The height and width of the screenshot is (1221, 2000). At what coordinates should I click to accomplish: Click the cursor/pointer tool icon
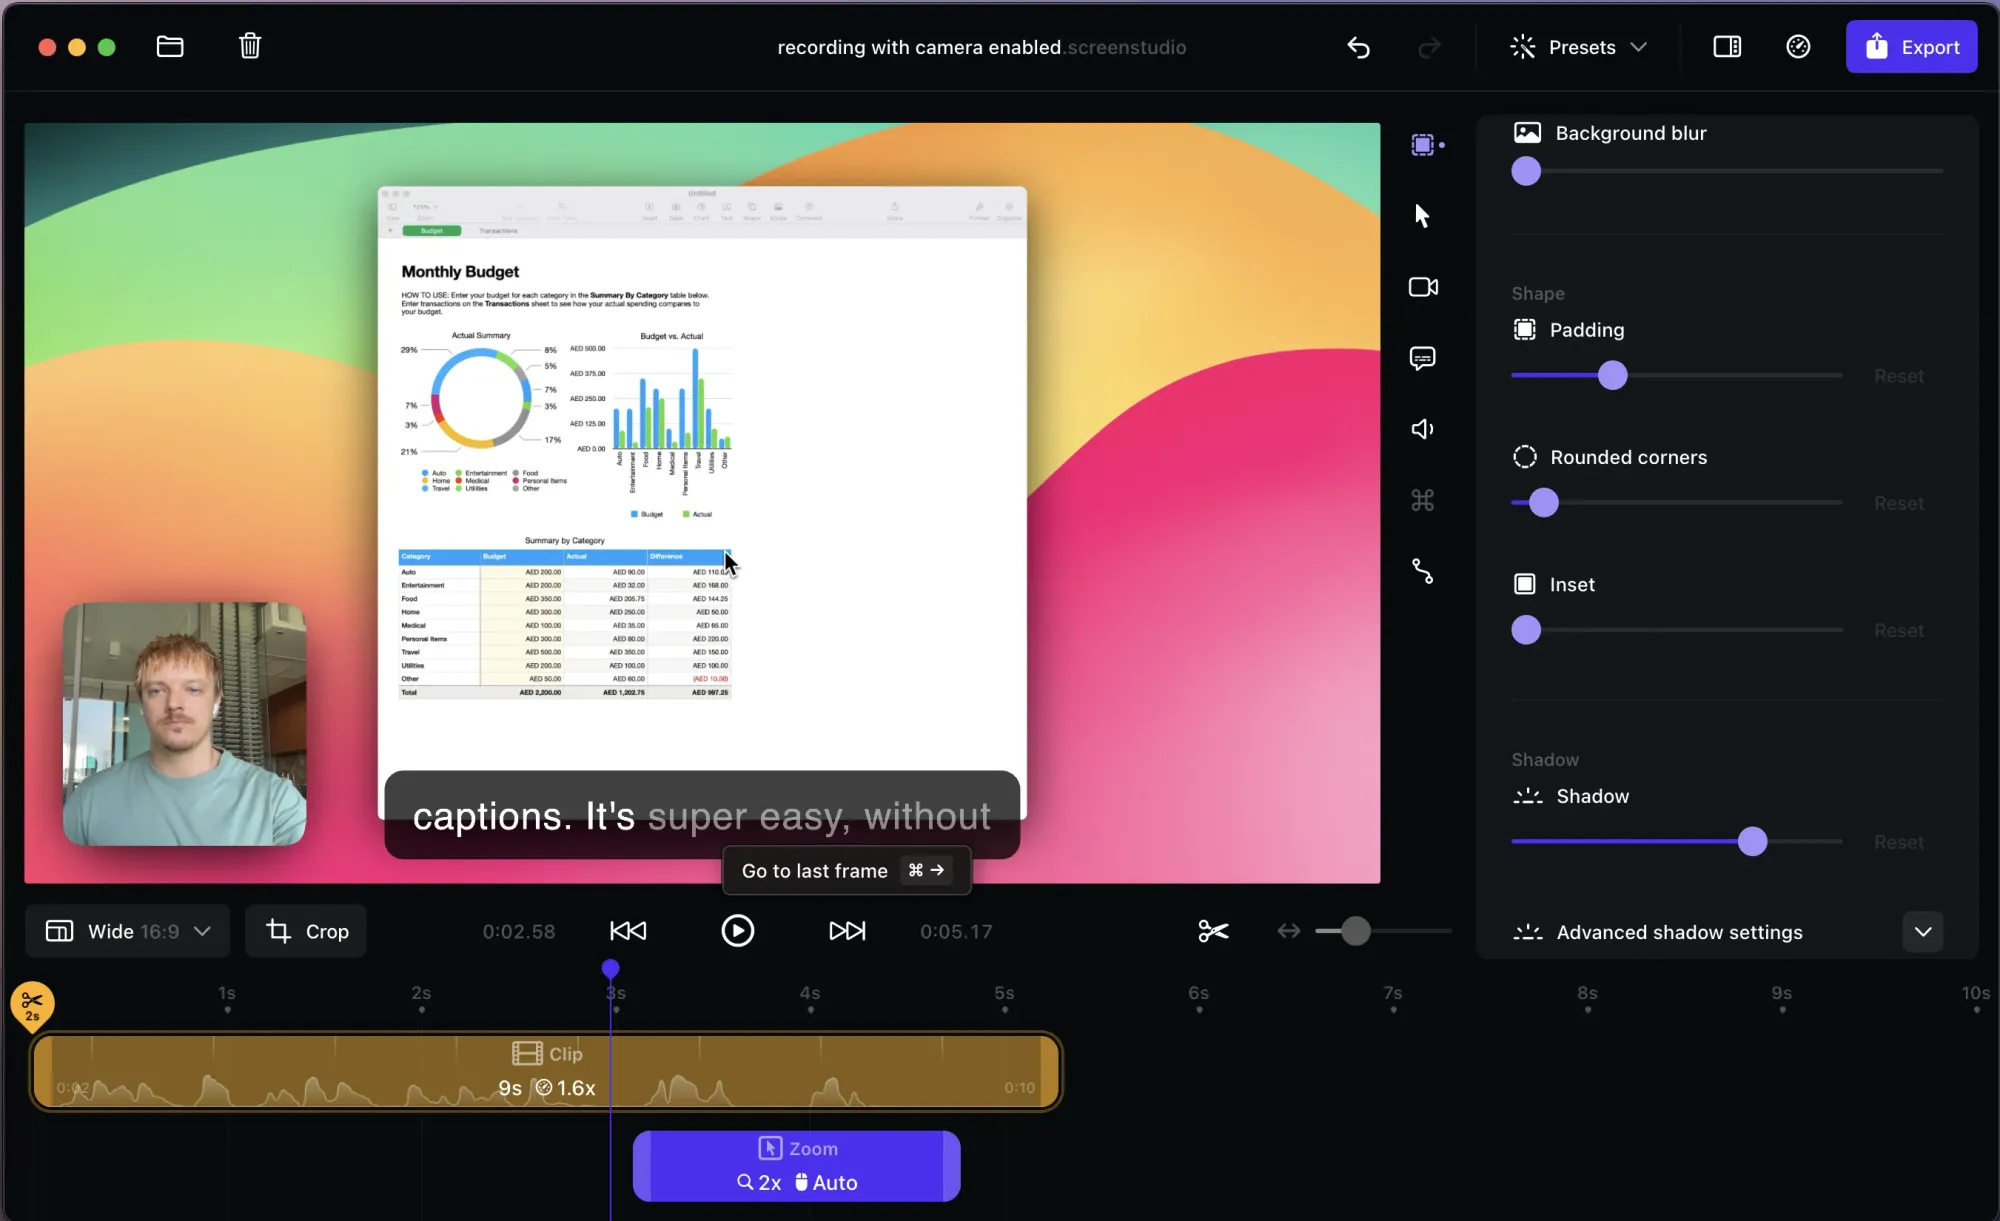[x=1423, y=216]
